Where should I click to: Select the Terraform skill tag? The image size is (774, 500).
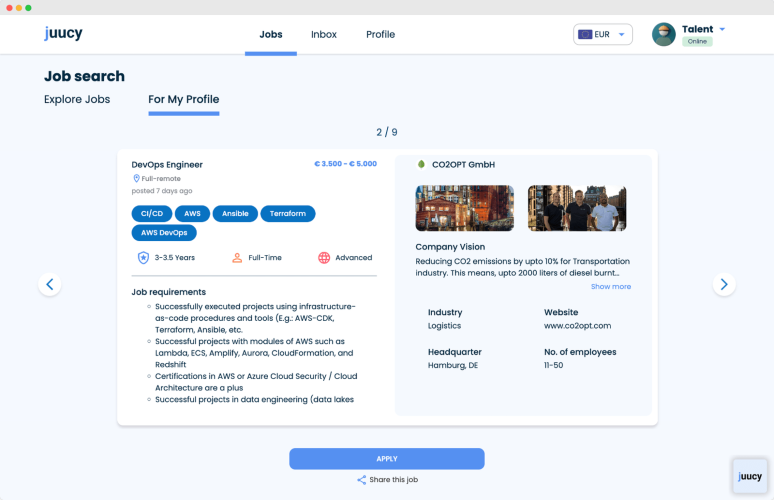pyautogui.click(x=288, y=214)
